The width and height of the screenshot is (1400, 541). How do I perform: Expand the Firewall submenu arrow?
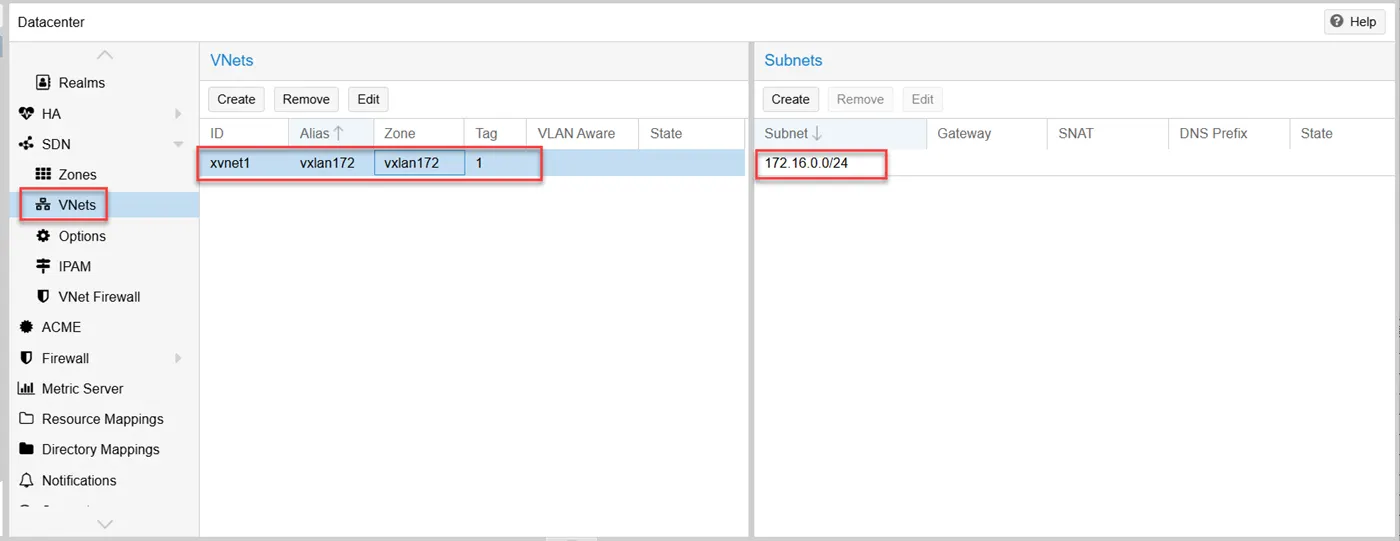coord(178,358)
